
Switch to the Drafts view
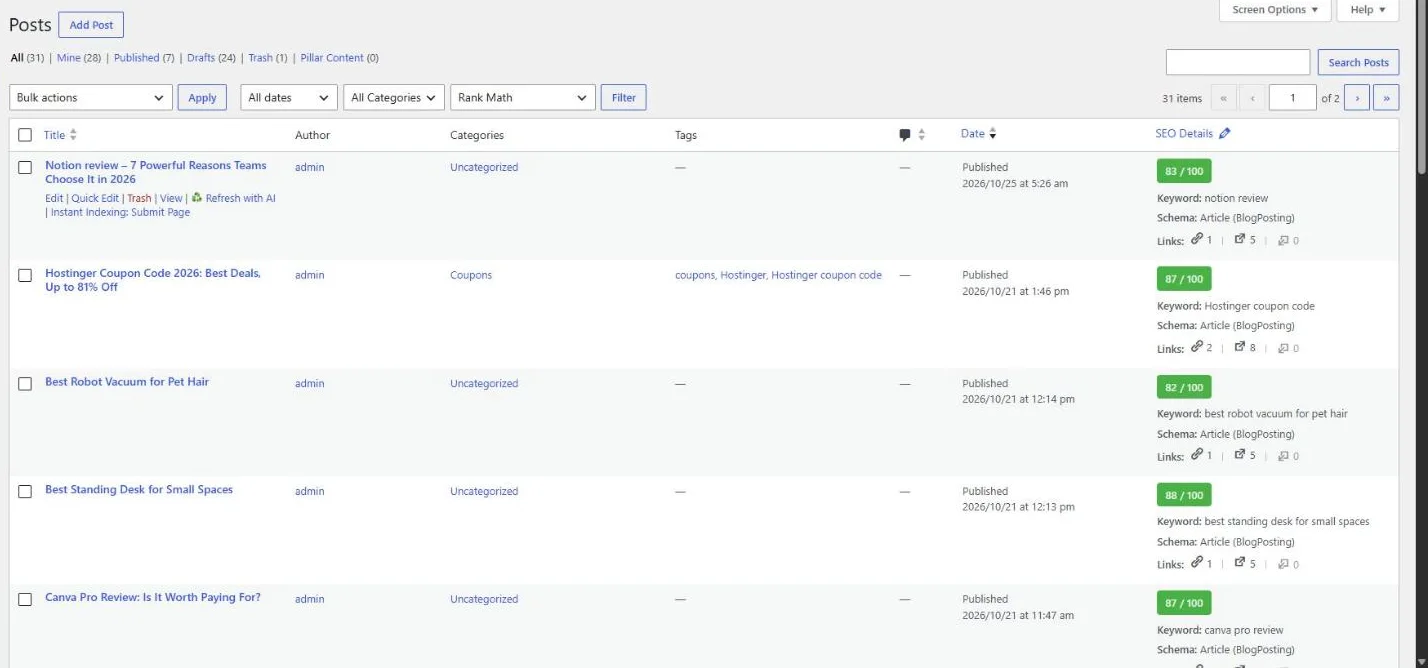tap(211, 58)
